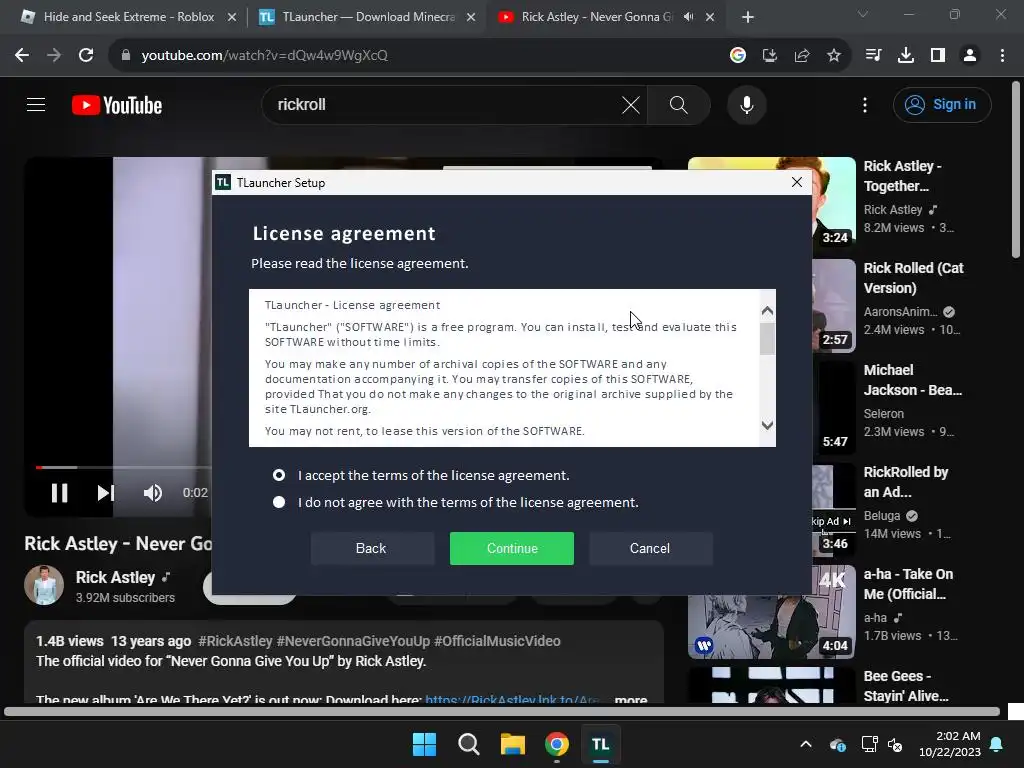
Task: Show hidden system tray icons
Action: pos(806,744)
